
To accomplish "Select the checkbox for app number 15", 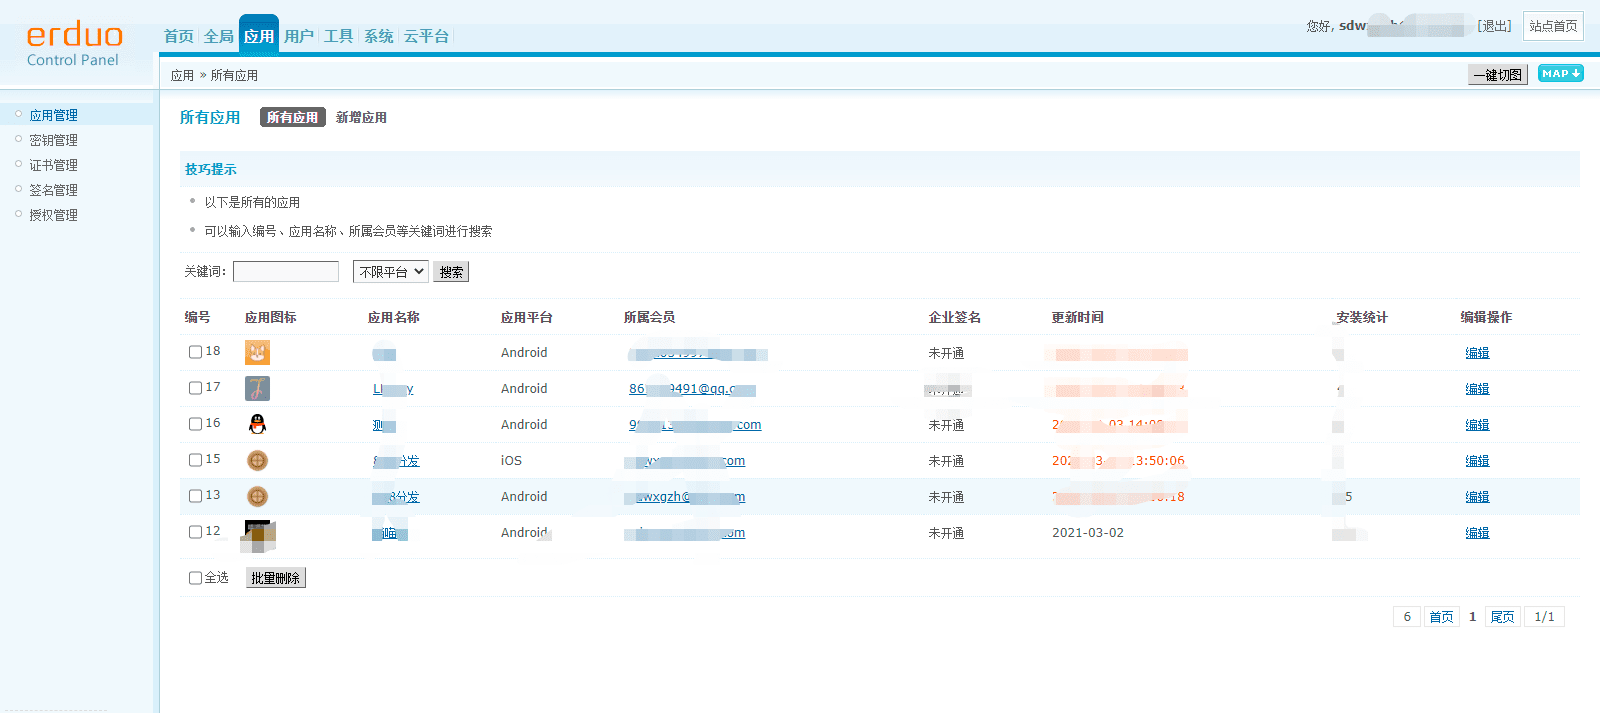I will click(x=195, y=460).
